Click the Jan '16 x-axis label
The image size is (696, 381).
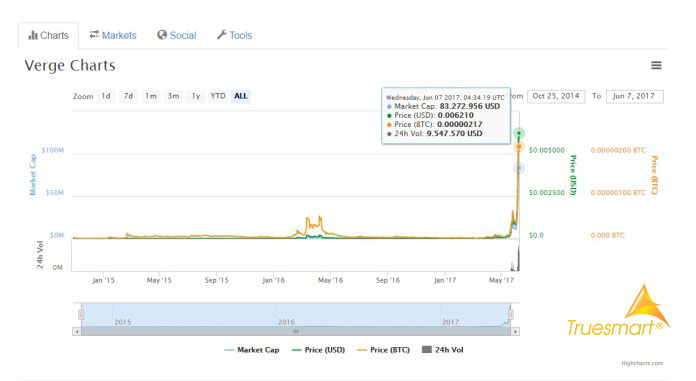(x=273, y=280)
